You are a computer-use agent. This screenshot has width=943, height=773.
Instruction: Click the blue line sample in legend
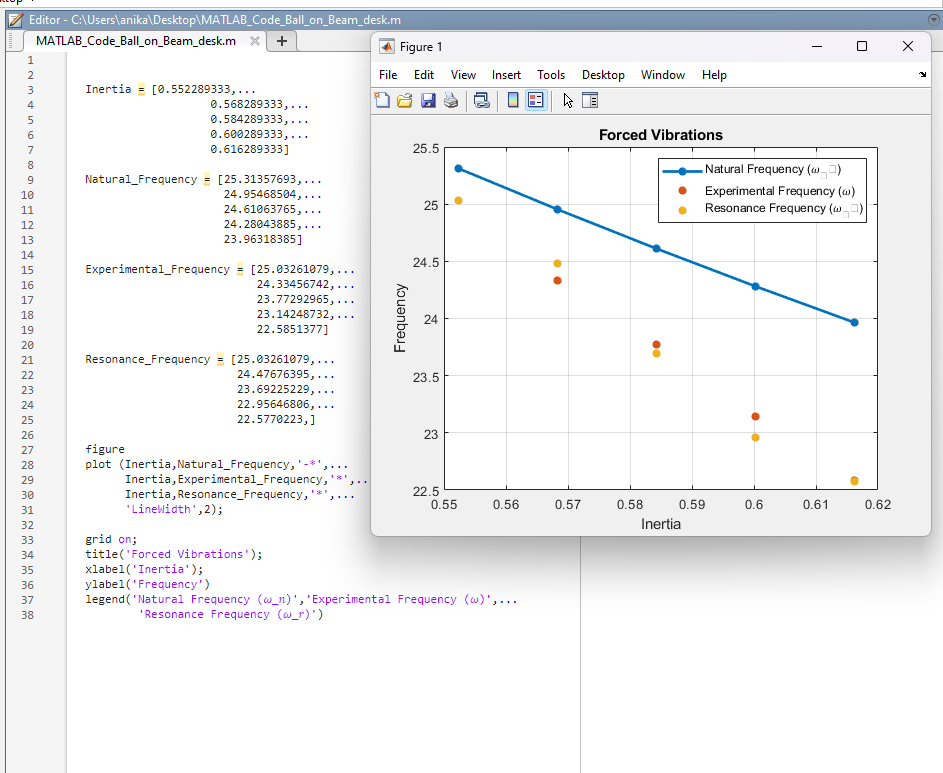[682, 171]
